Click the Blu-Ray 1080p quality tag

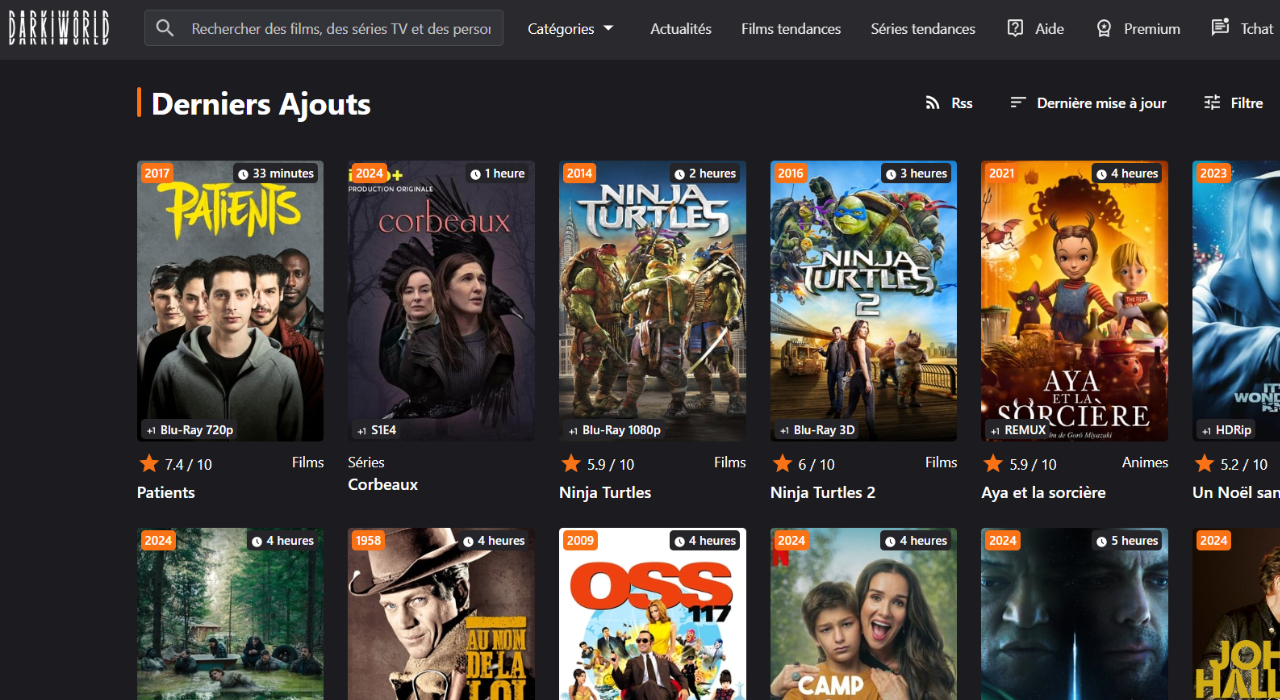[x=615, y=430]
